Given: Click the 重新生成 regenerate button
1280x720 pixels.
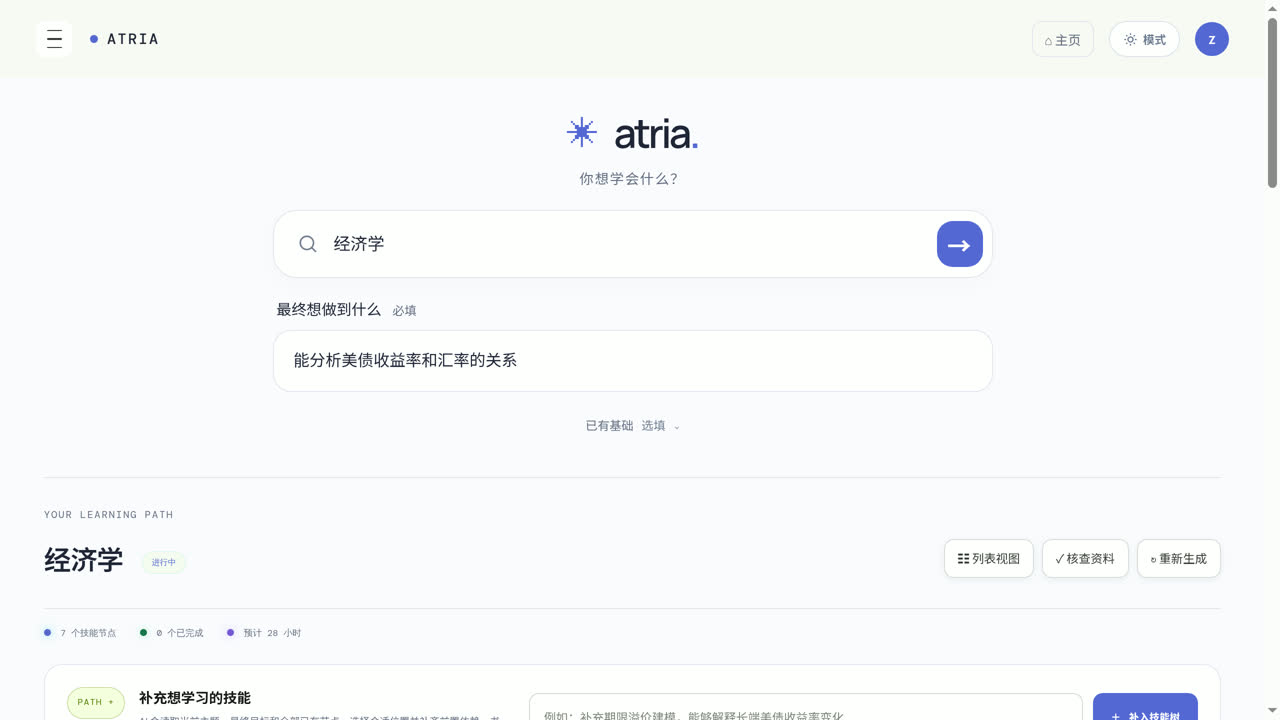Looking at the screenshot, I should tap(1179, 559).
